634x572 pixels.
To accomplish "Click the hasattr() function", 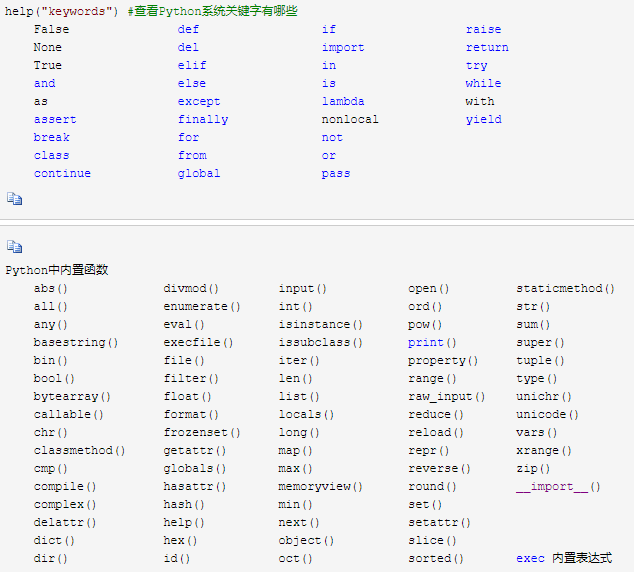I will coord(194,486).
